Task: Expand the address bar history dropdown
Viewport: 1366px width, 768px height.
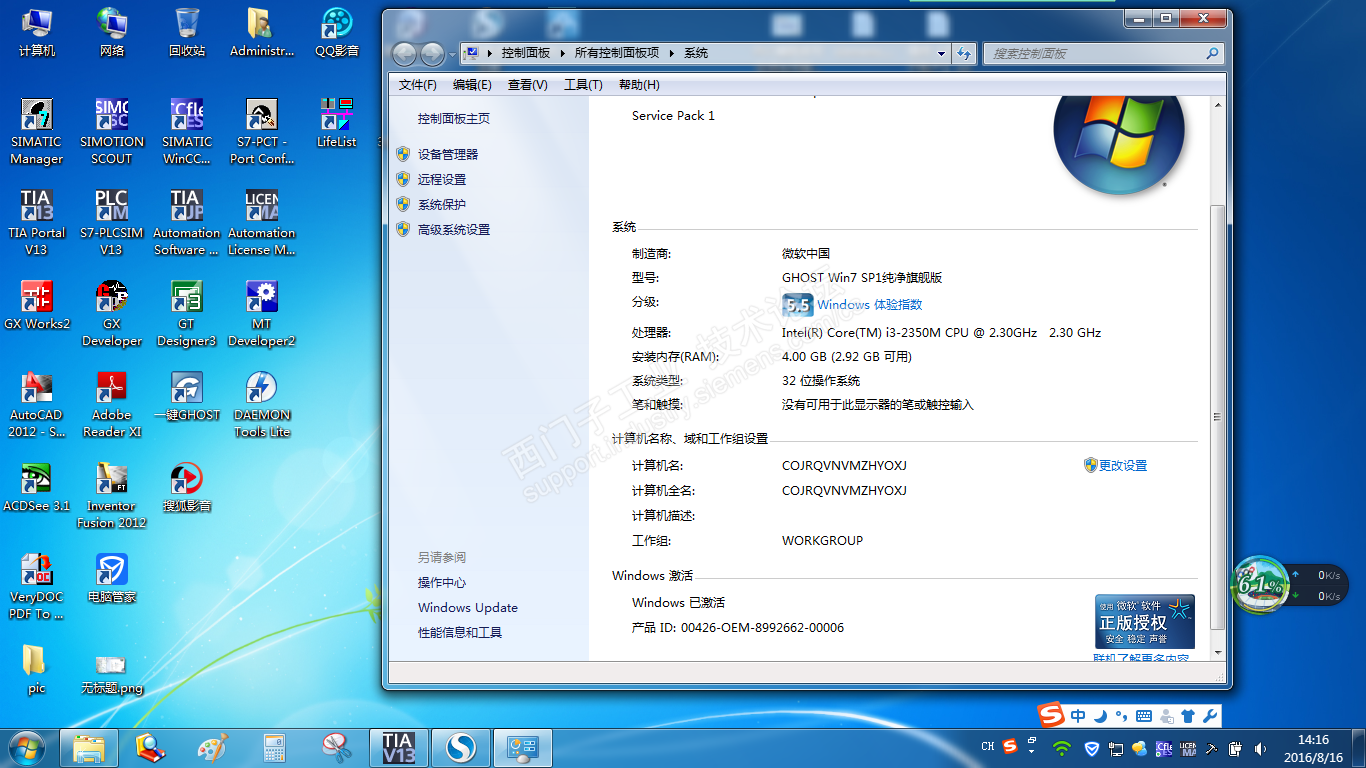Action: point(941,54)
